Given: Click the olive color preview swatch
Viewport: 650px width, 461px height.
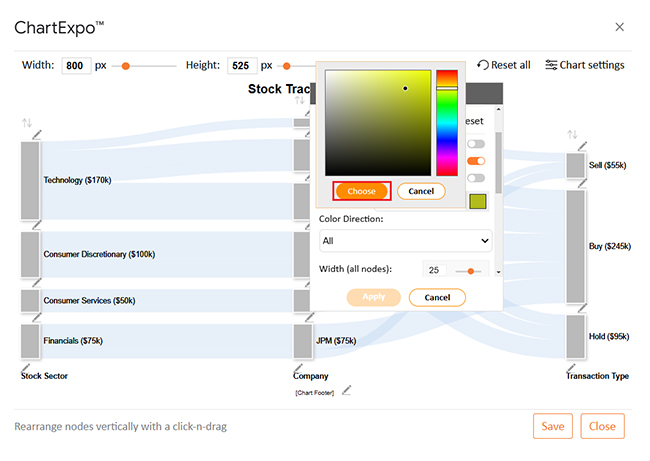Looking at the screenshot, I should (x=478, y=201).
